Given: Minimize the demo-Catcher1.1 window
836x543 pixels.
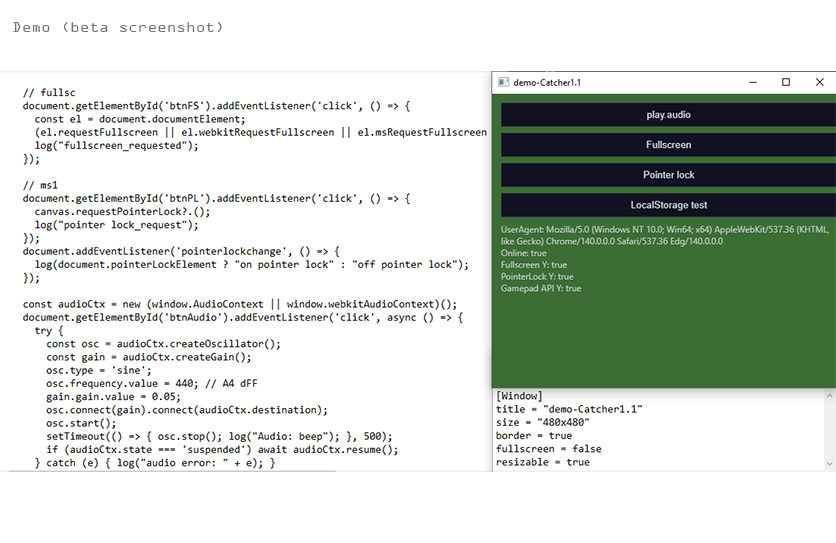Looking at the screenshot, I should (x=753, y=82).
